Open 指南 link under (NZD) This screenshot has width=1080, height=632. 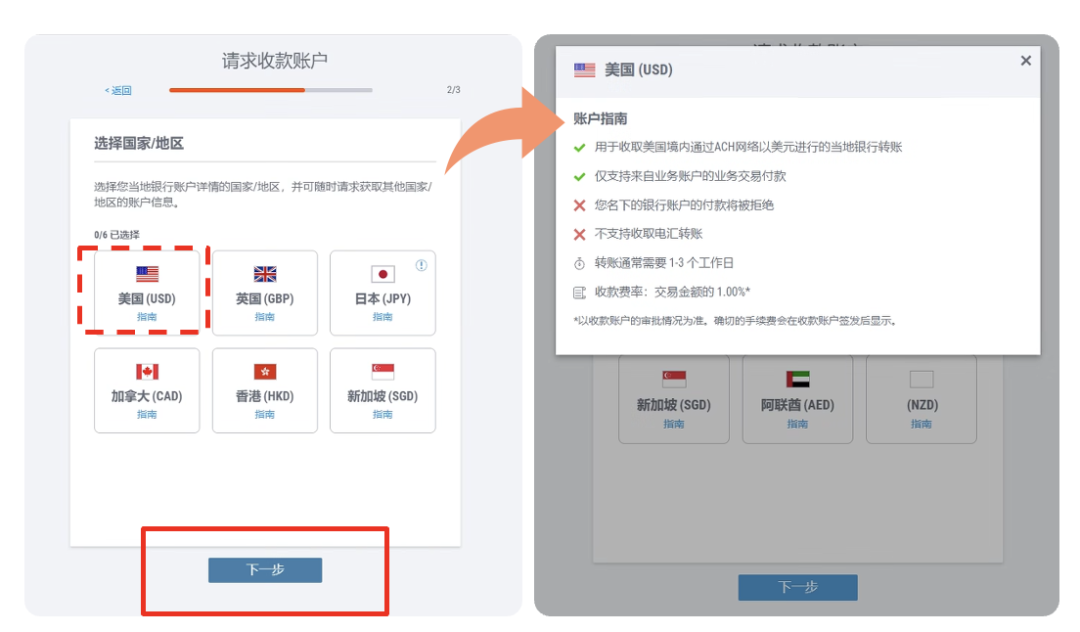(x=921, y=424)
